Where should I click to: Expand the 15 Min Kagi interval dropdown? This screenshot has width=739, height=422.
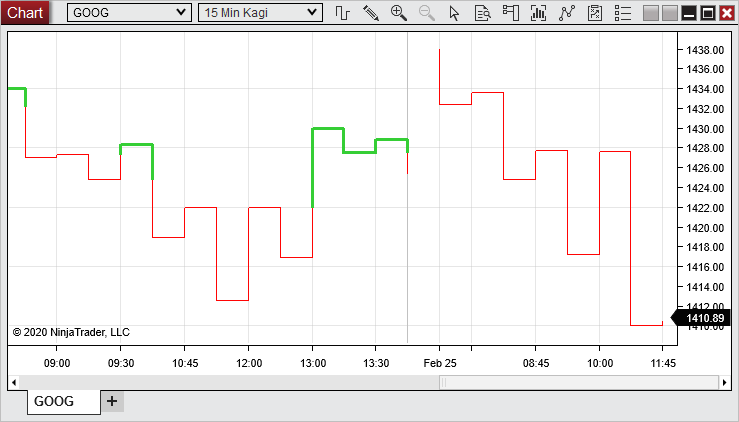click(x=261, y=13)
